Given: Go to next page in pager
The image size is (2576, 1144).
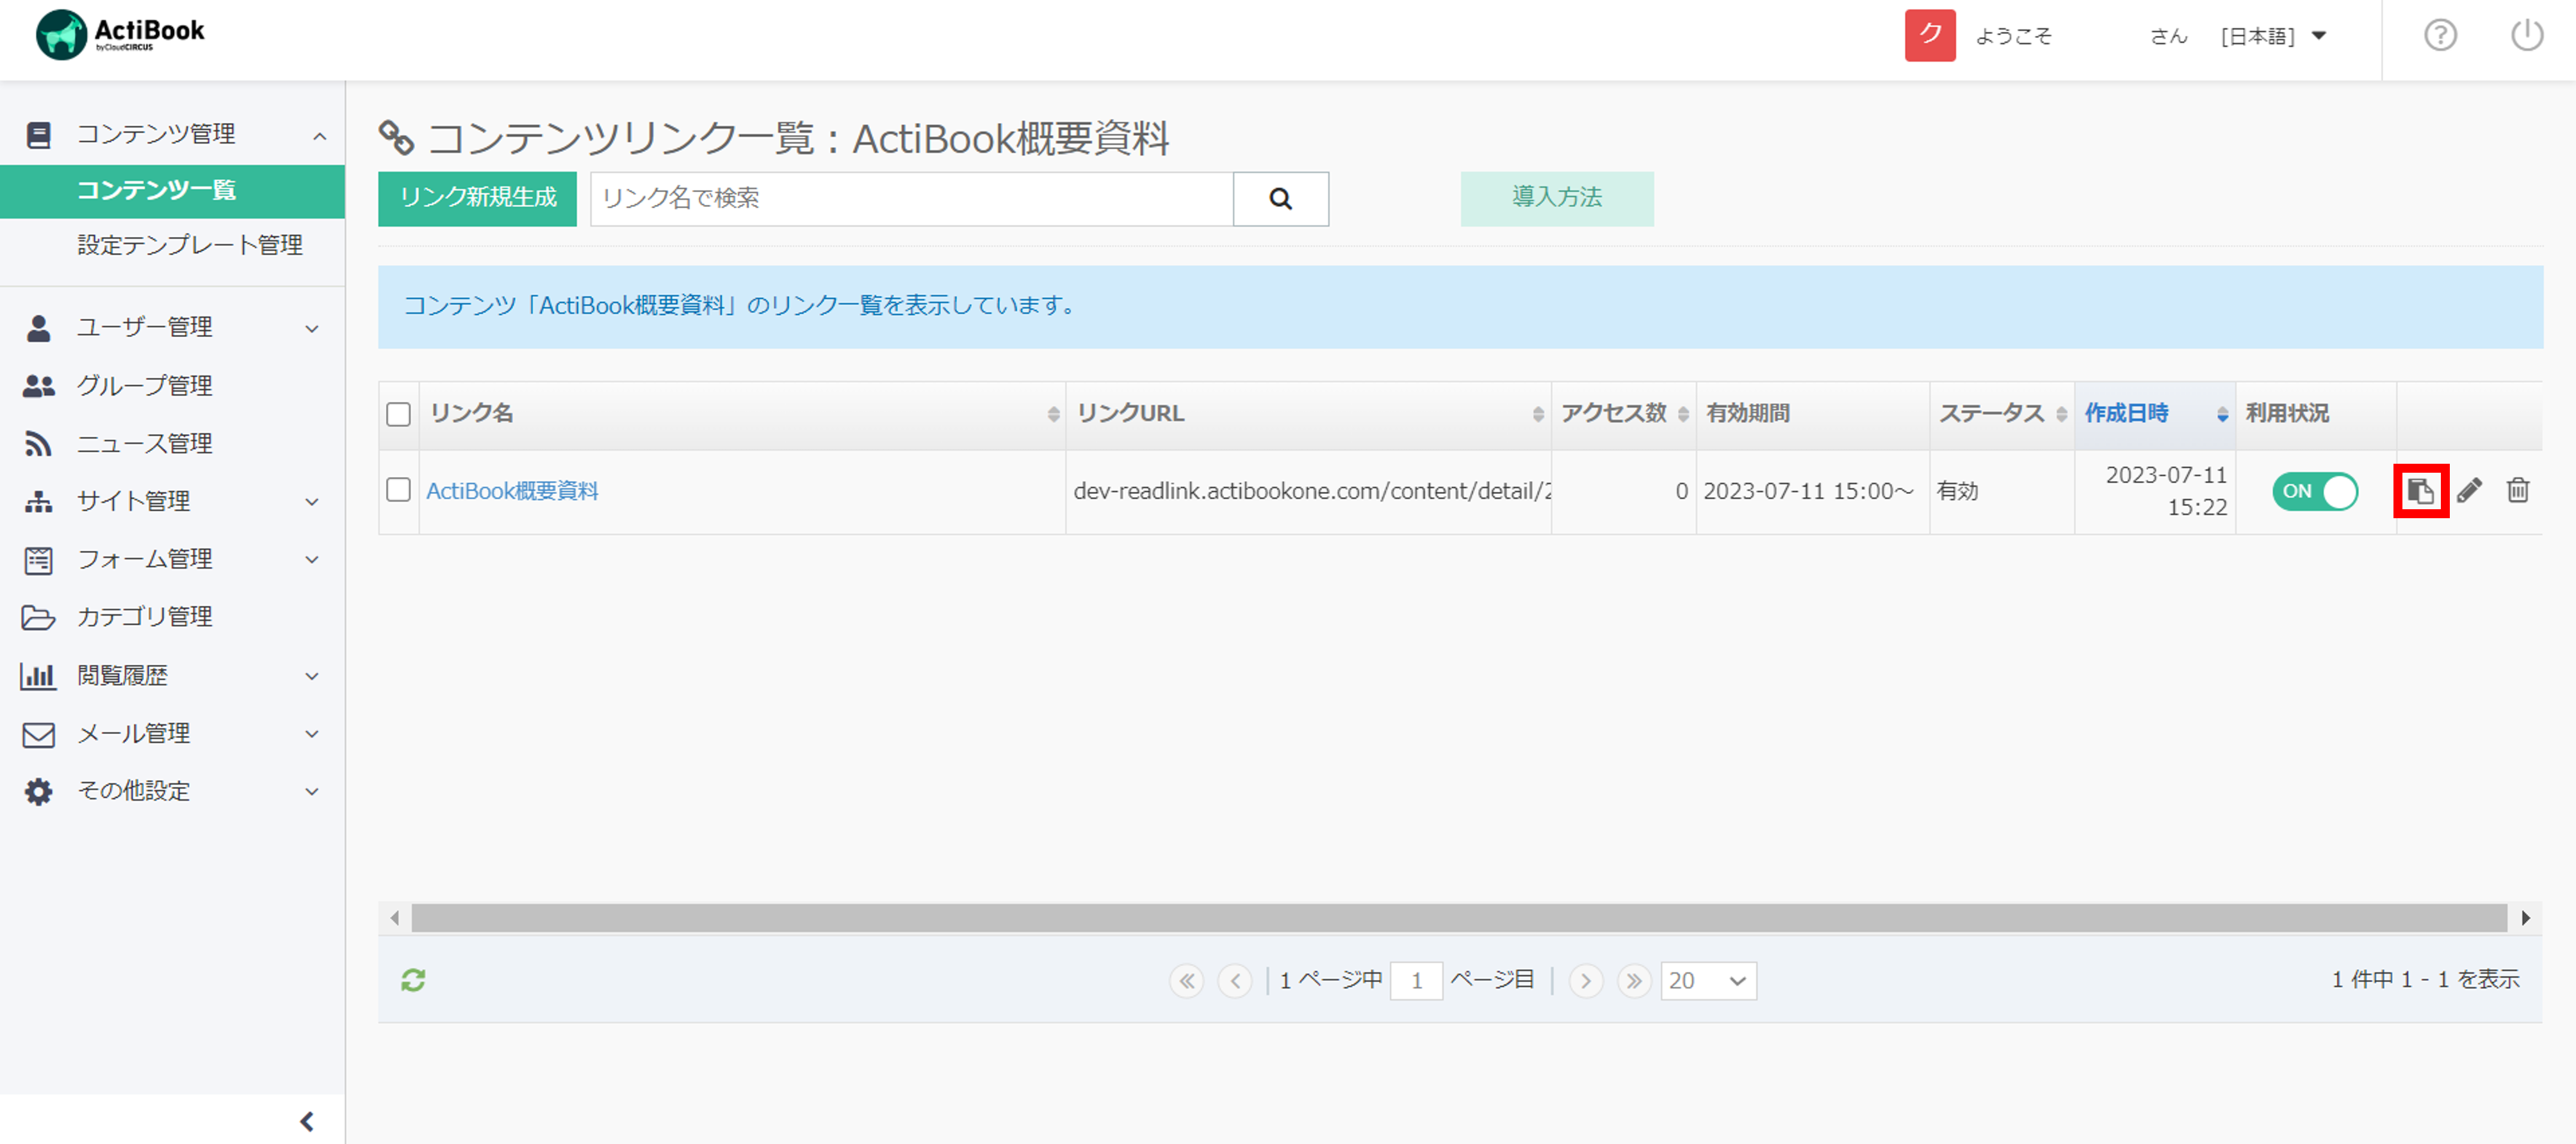Looking at the screenshot, I should pos(1586,981).
